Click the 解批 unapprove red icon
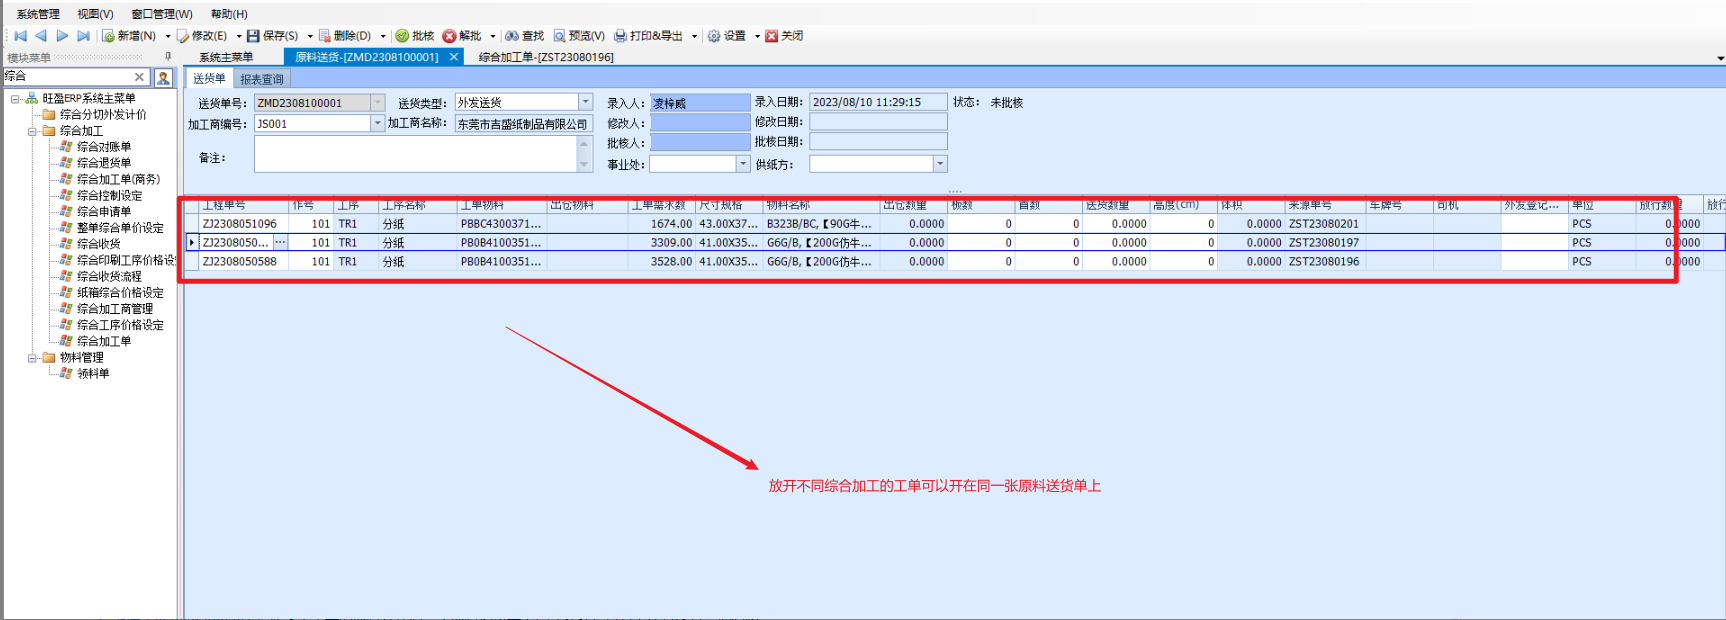Image resolution: width=1726 pixels, height=620 pixels. click(x=462, y=36)
